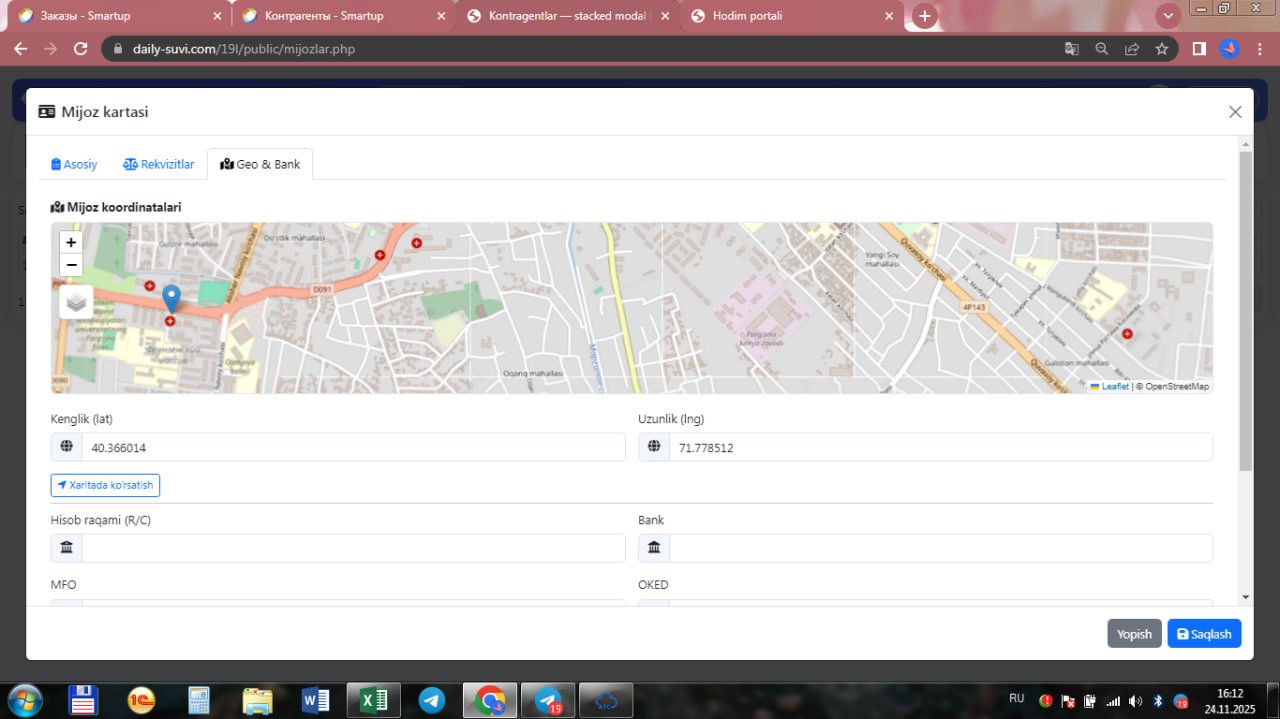The height and width of the screenshot is (719, 1280).
Task: Expand the Chrome tab search dropdown
Action: tap(1167, 16)
